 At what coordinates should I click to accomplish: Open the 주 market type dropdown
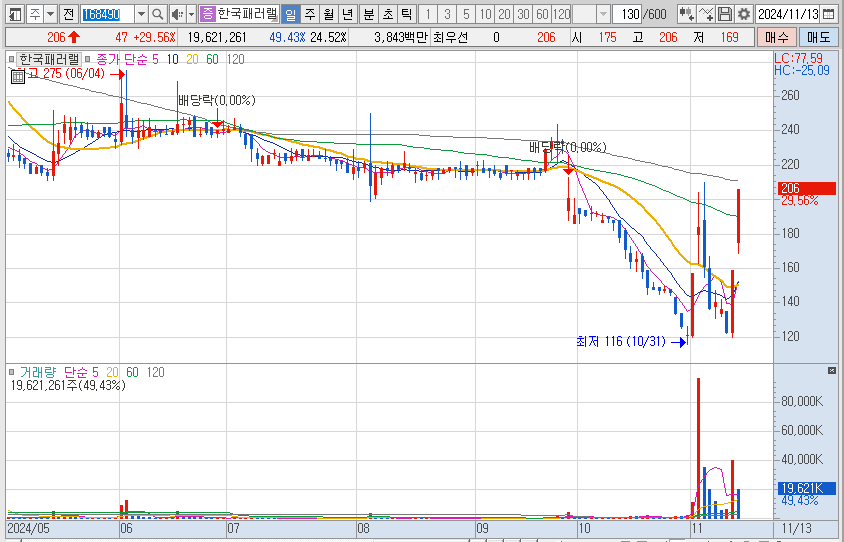[x=50, y=14]
